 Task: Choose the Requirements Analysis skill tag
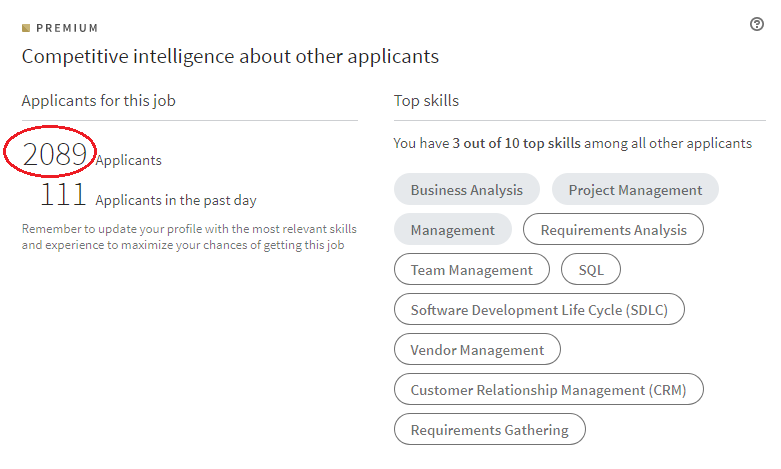pos(613,230)
